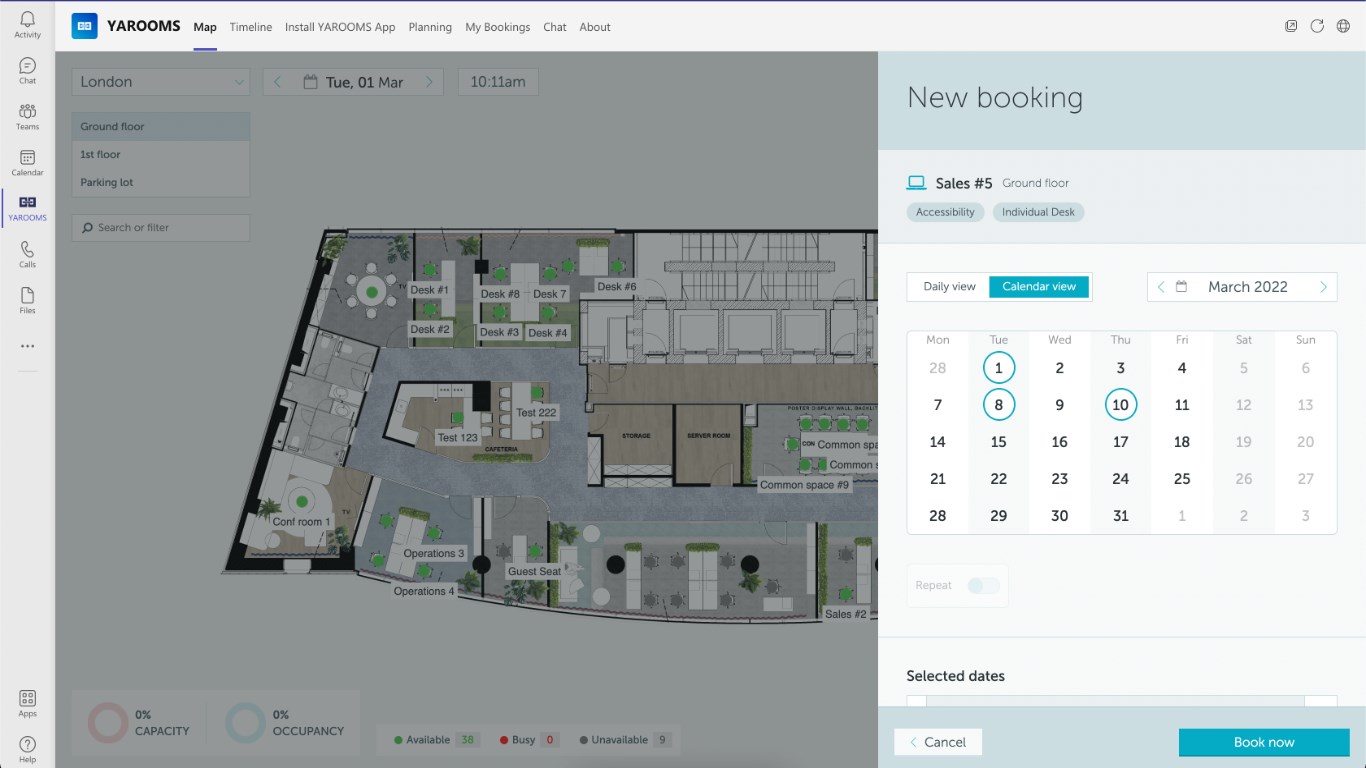Show more apps ellipsis

27,346
